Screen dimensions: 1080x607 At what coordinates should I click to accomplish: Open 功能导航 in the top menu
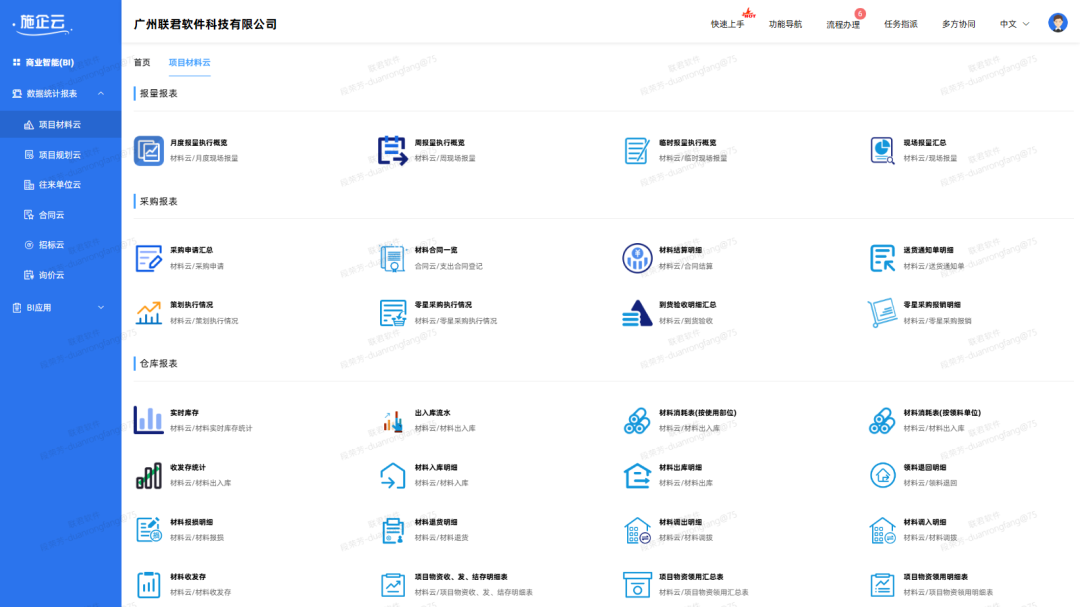785,22
